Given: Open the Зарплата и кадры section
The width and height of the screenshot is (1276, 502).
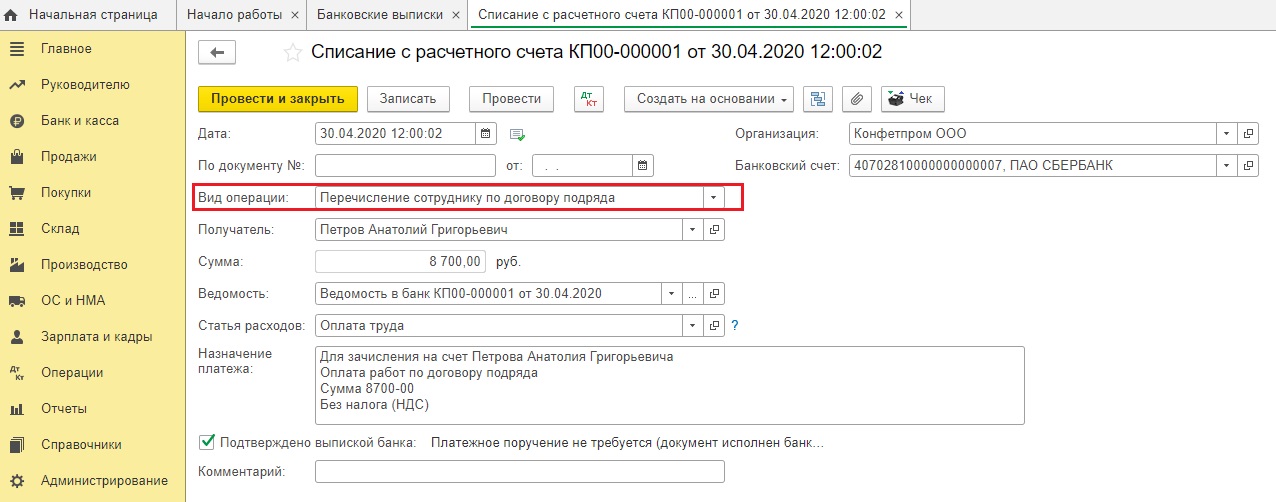Looking at the screenshot, I should coord(96,337).
